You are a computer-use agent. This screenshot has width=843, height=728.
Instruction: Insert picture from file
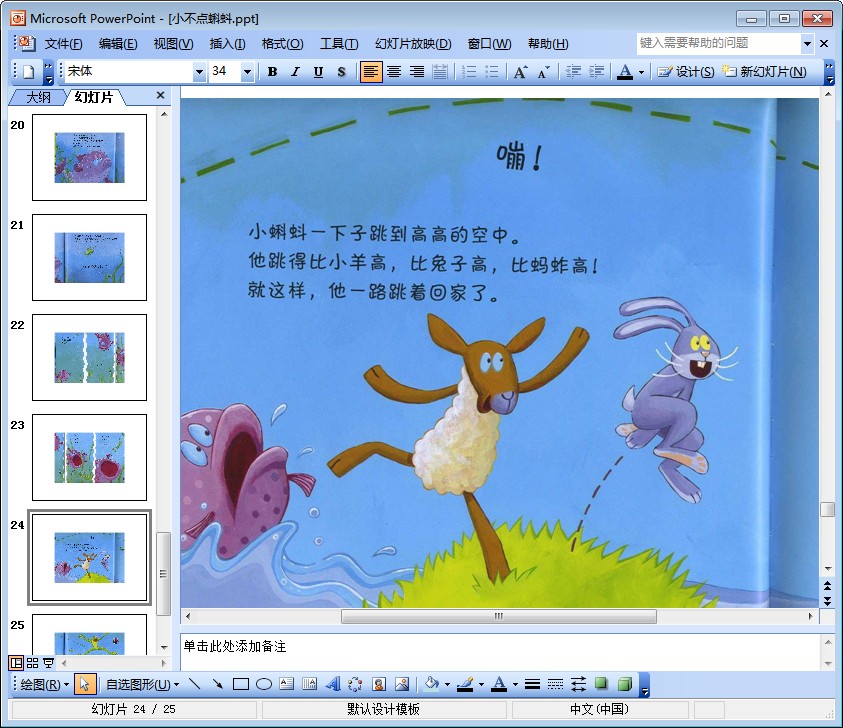(402, 684)
